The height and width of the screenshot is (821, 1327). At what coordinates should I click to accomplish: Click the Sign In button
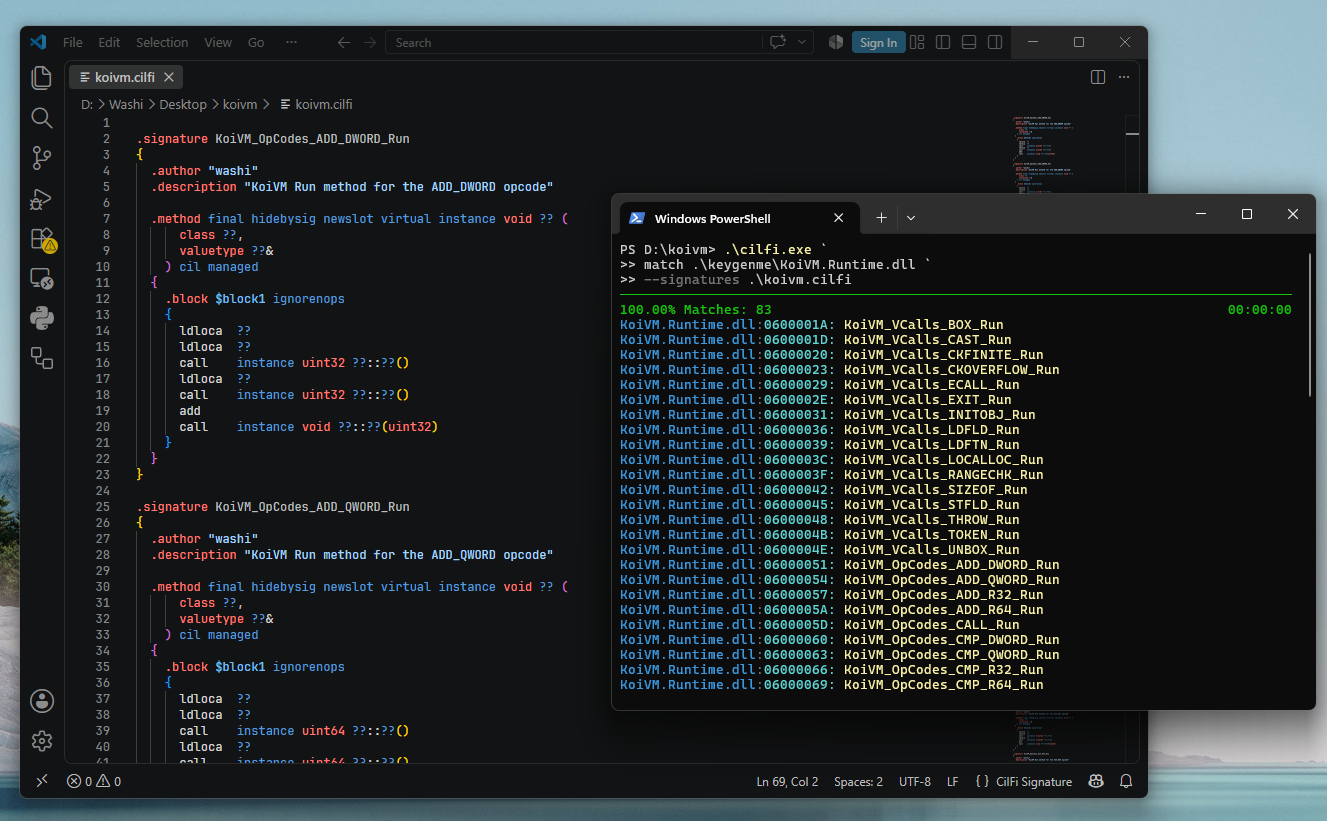point(878,42)
